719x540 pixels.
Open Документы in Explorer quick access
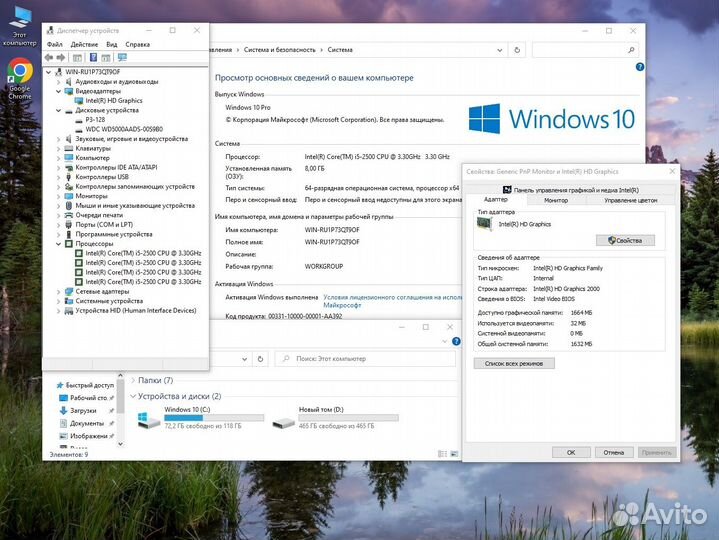coord(87,423)
